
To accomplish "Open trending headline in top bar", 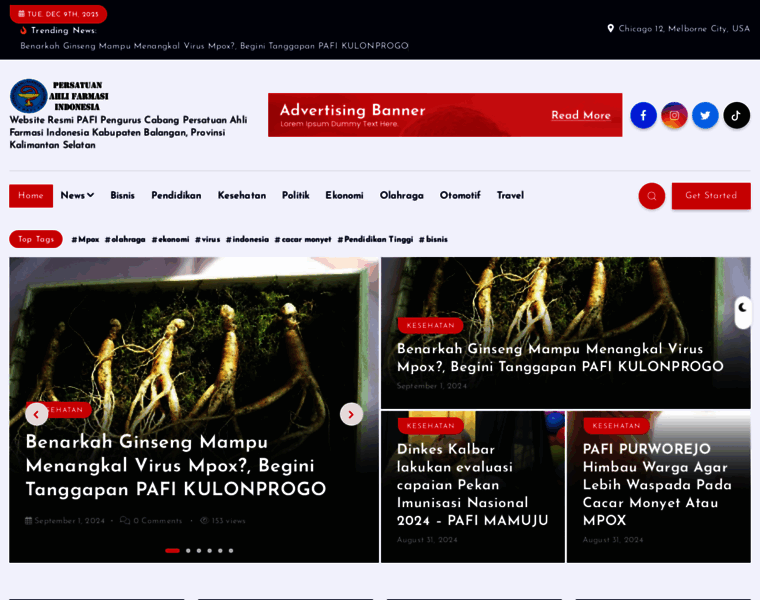I will pyautogui.click(x=214, y=46).
